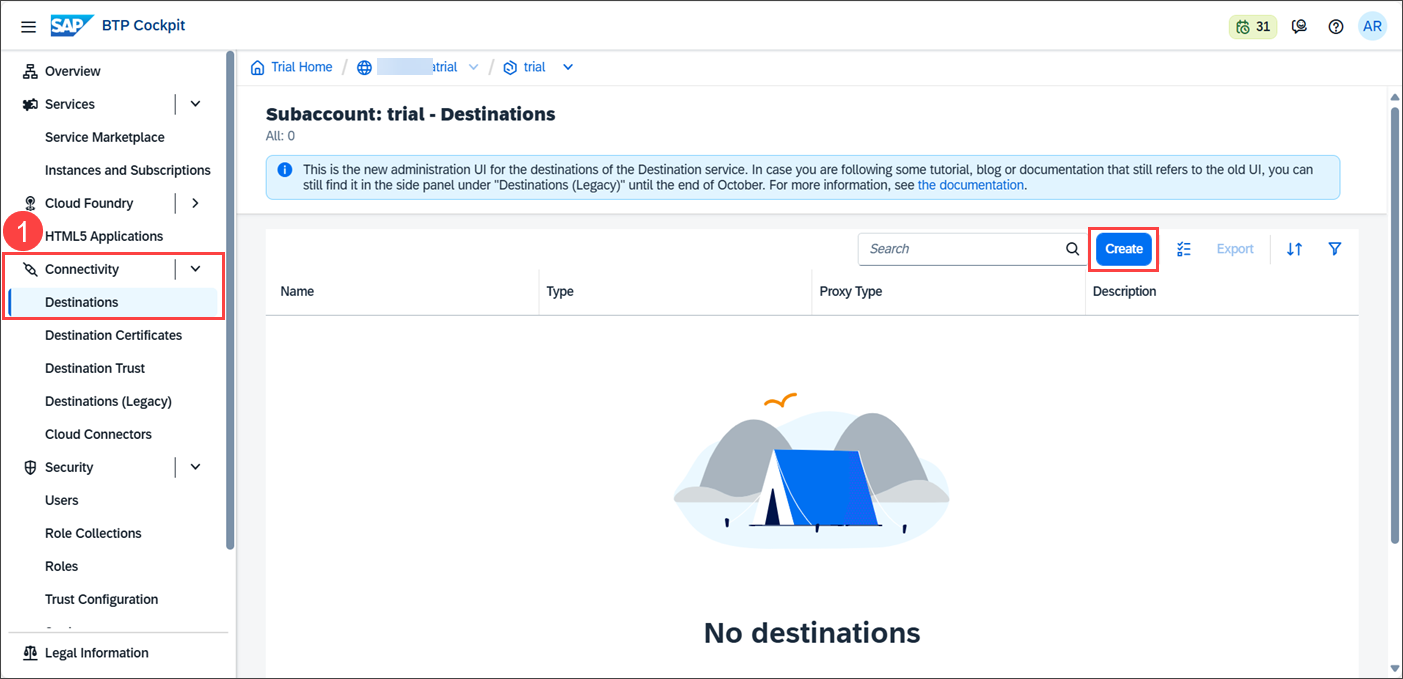1403x679 pixels.
Task: Click the Export button
Action: coord(1235,249)
